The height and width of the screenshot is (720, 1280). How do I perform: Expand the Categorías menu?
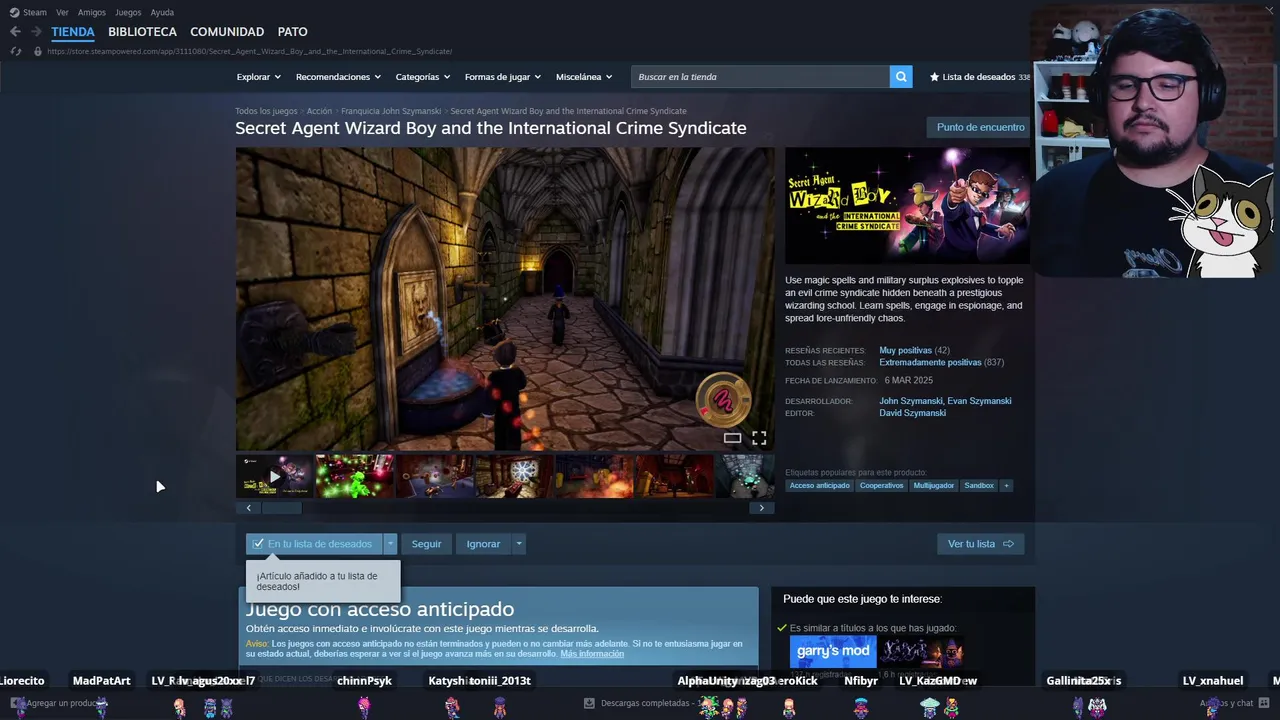[422, 77]
